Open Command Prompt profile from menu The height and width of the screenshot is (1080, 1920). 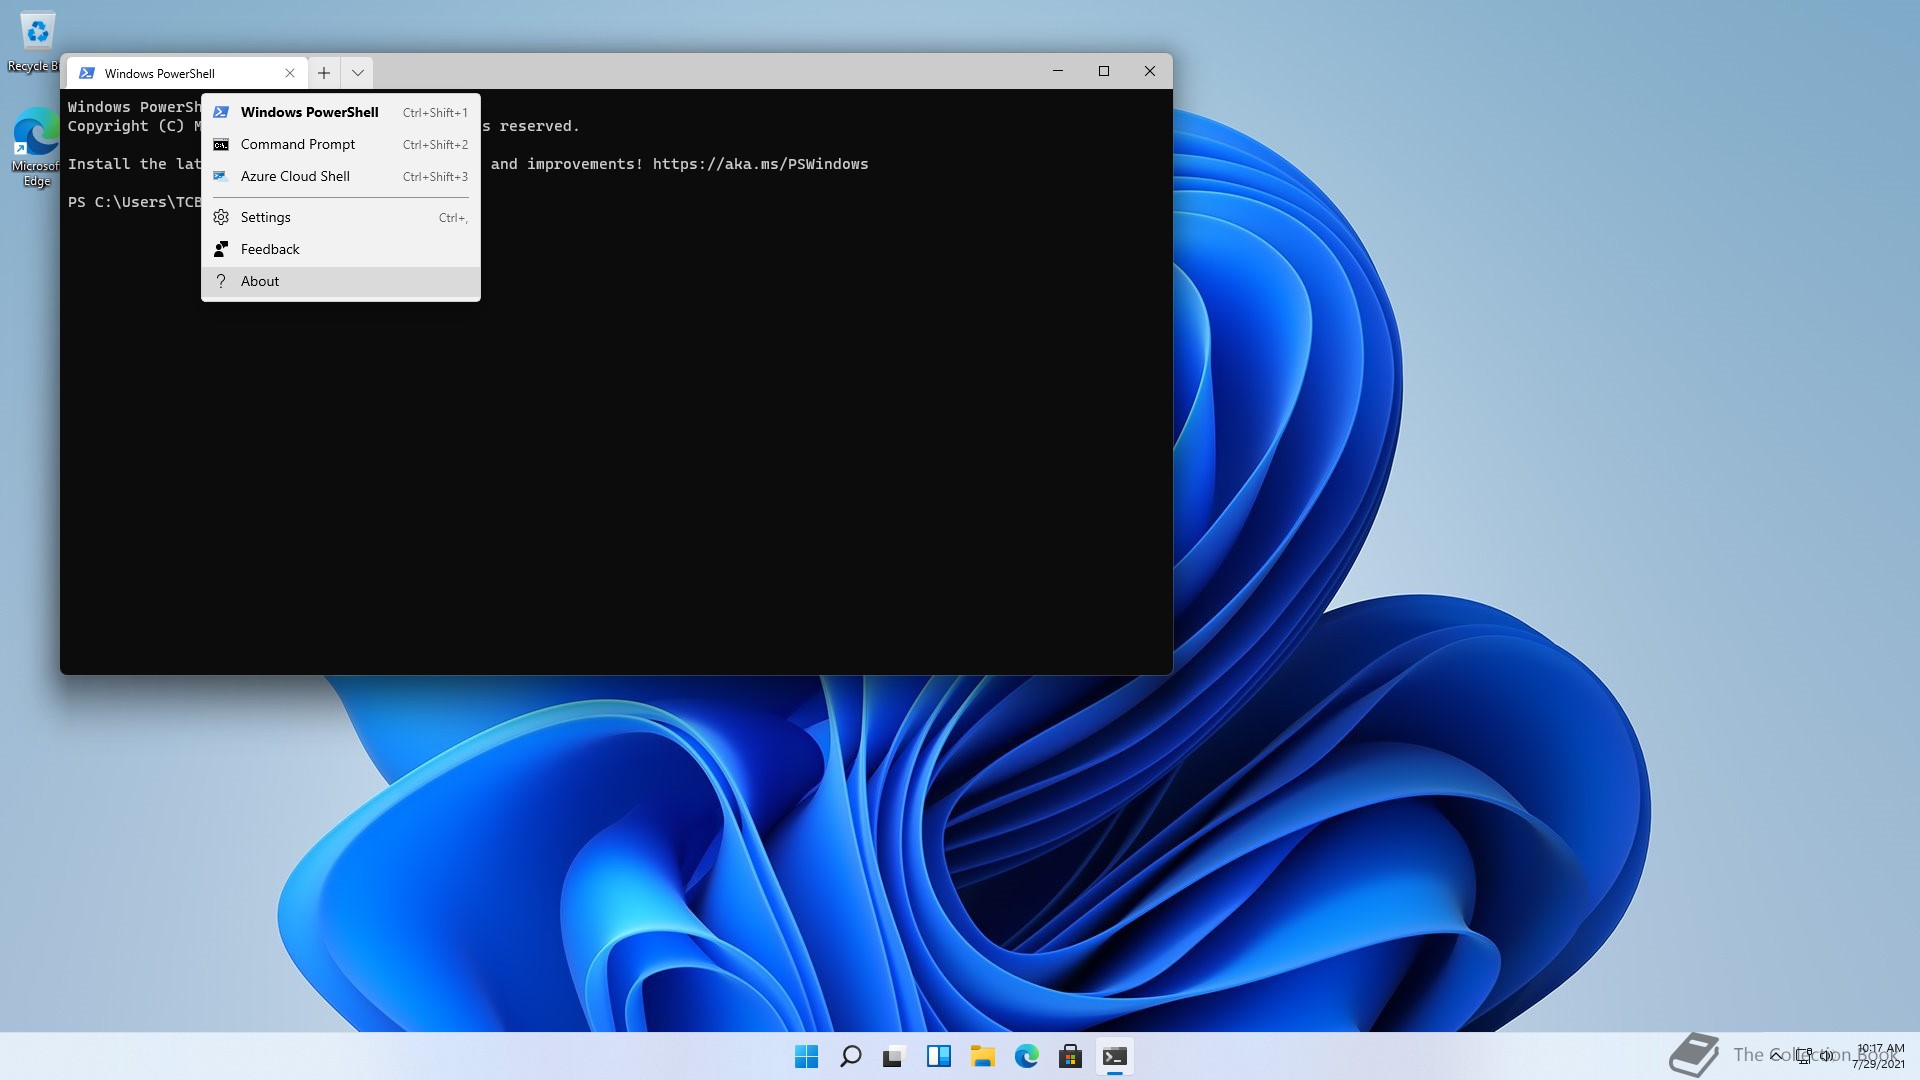point(340,144)
